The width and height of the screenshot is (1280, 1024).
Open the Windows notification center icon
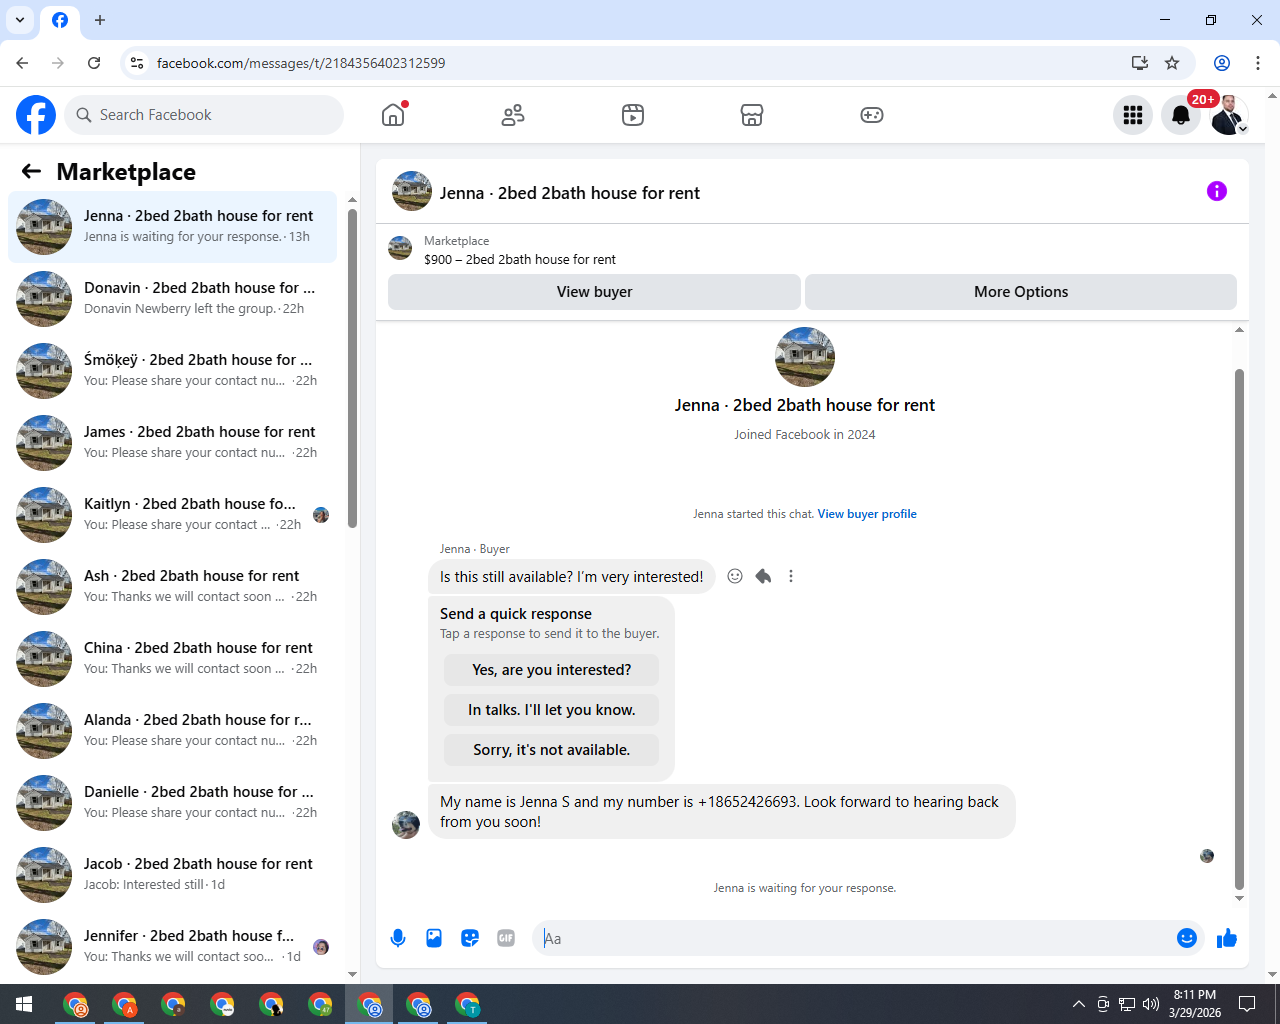(1247, 1004)
